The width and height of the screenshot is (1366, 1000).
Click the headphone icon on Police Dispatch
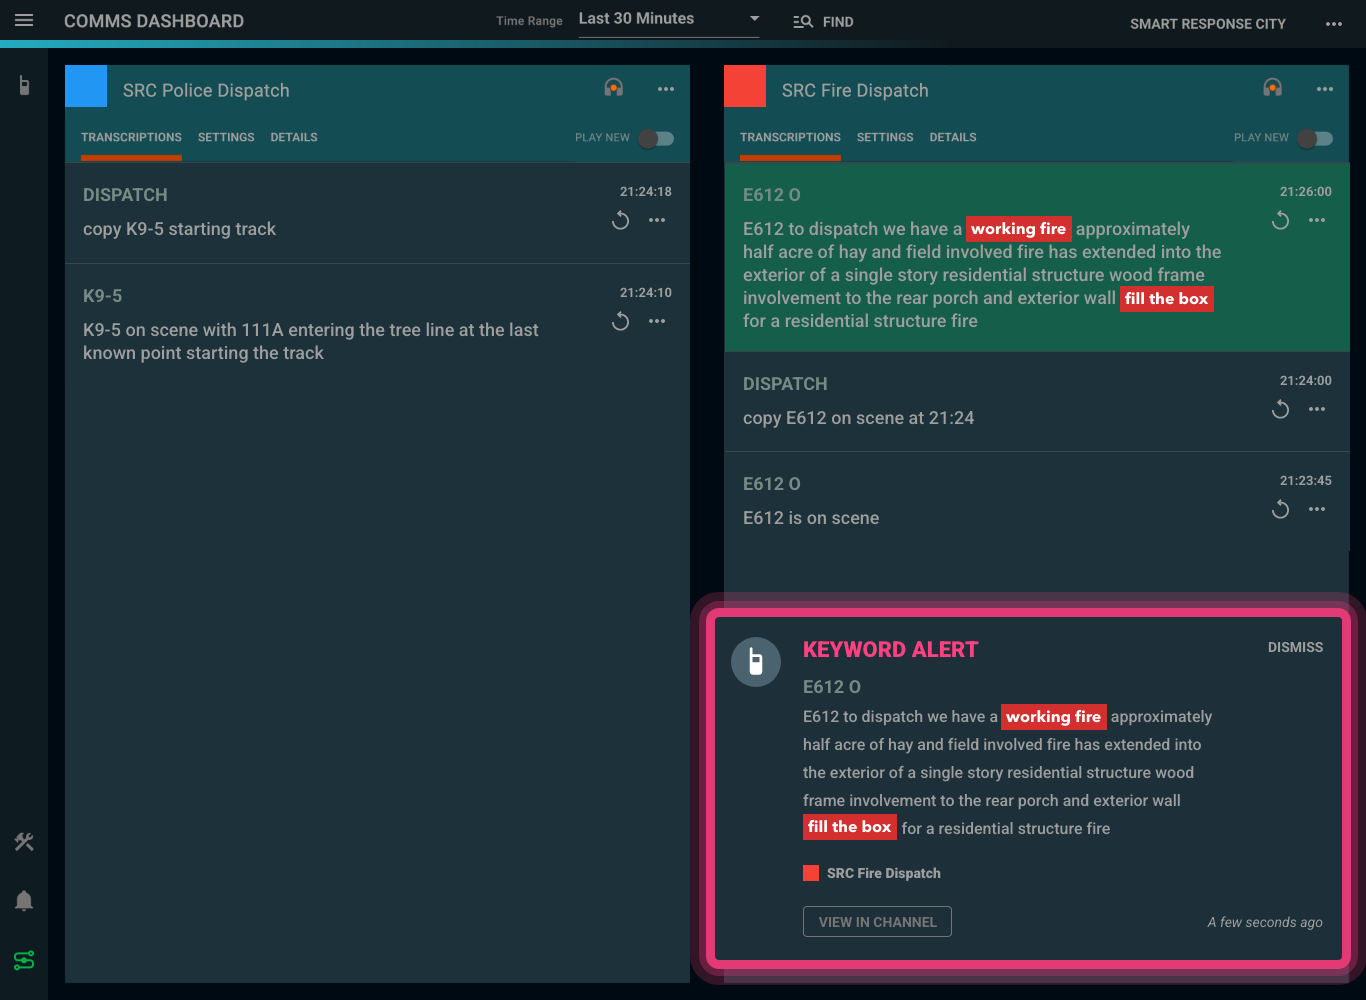[x=614, y=88]
